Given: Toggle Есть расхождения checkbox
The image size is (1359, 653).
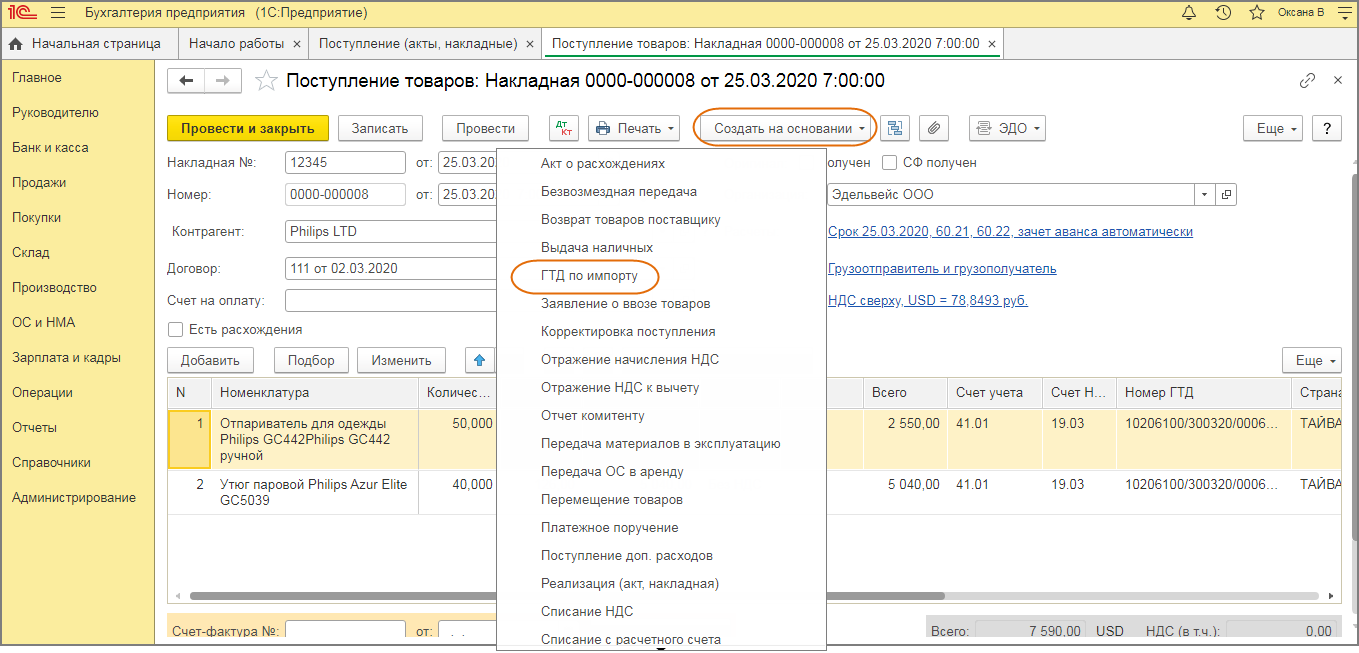Looking at the screenshot, I should coord(176,329).
